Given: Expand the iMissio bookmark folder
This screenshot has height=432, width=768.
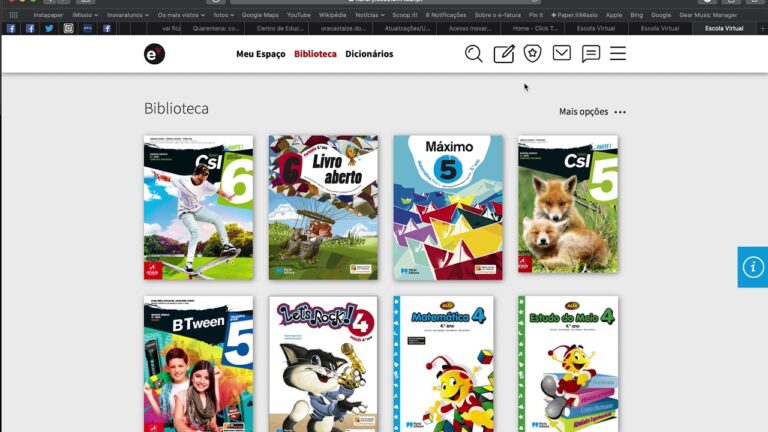Looking at the screenshot, I should pos(85,15).
